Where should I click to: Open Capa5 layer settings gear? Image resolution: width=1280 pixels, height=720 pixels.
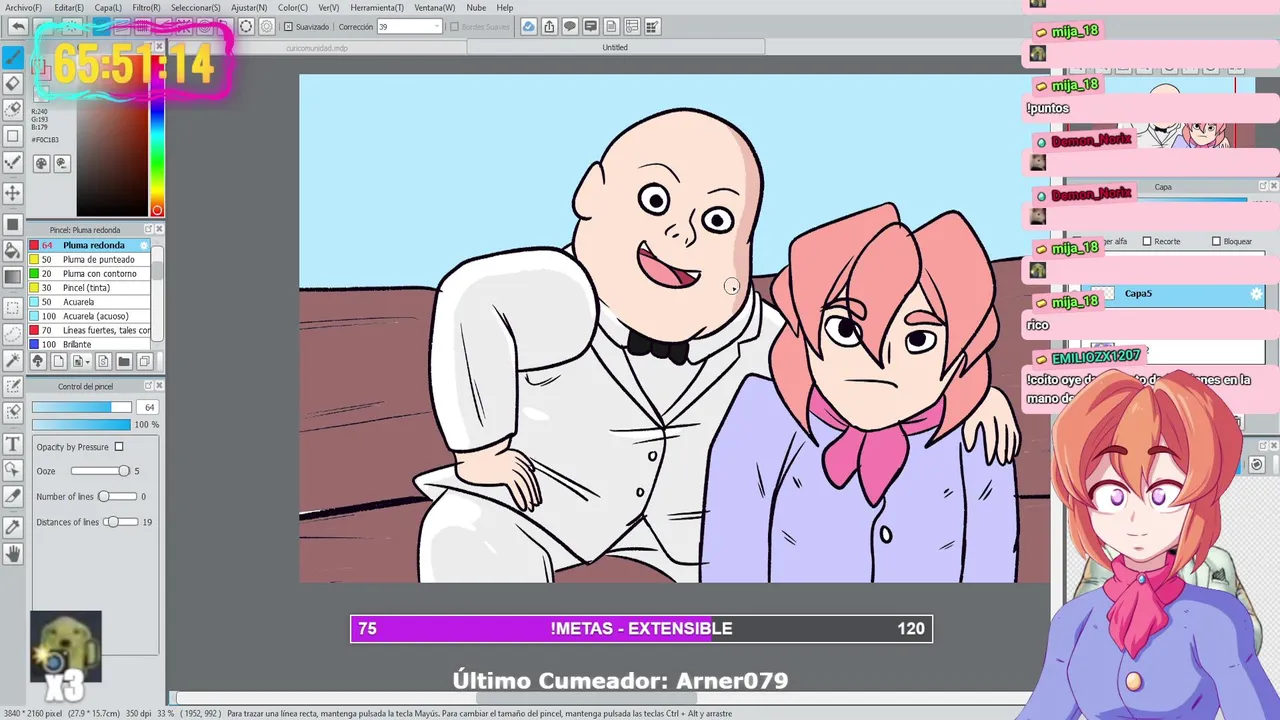(1257, 294)
